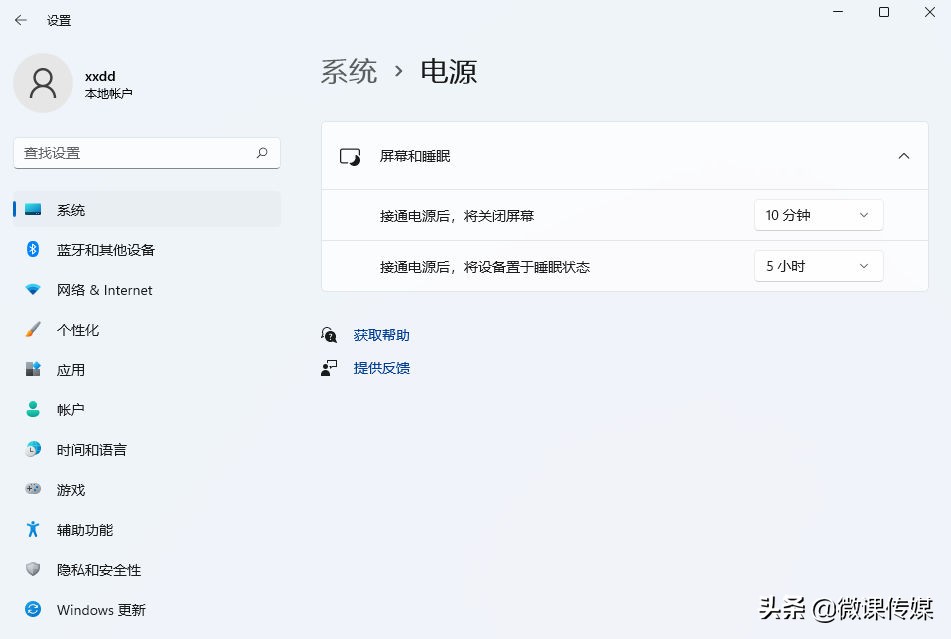Screen dimensions: 951x639
Task: Go to 个性化 settings
Action: 147,329
